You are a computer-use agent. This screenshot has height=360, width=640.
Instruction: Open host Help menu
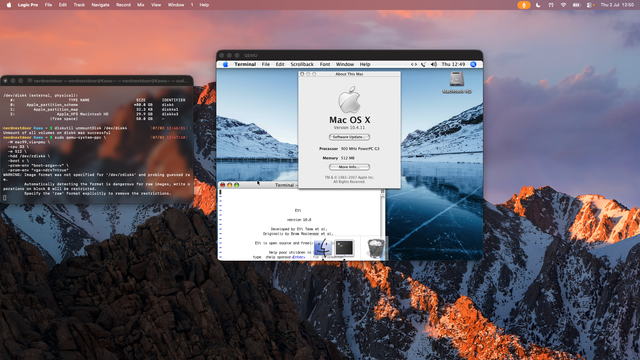tap(204, 5)
